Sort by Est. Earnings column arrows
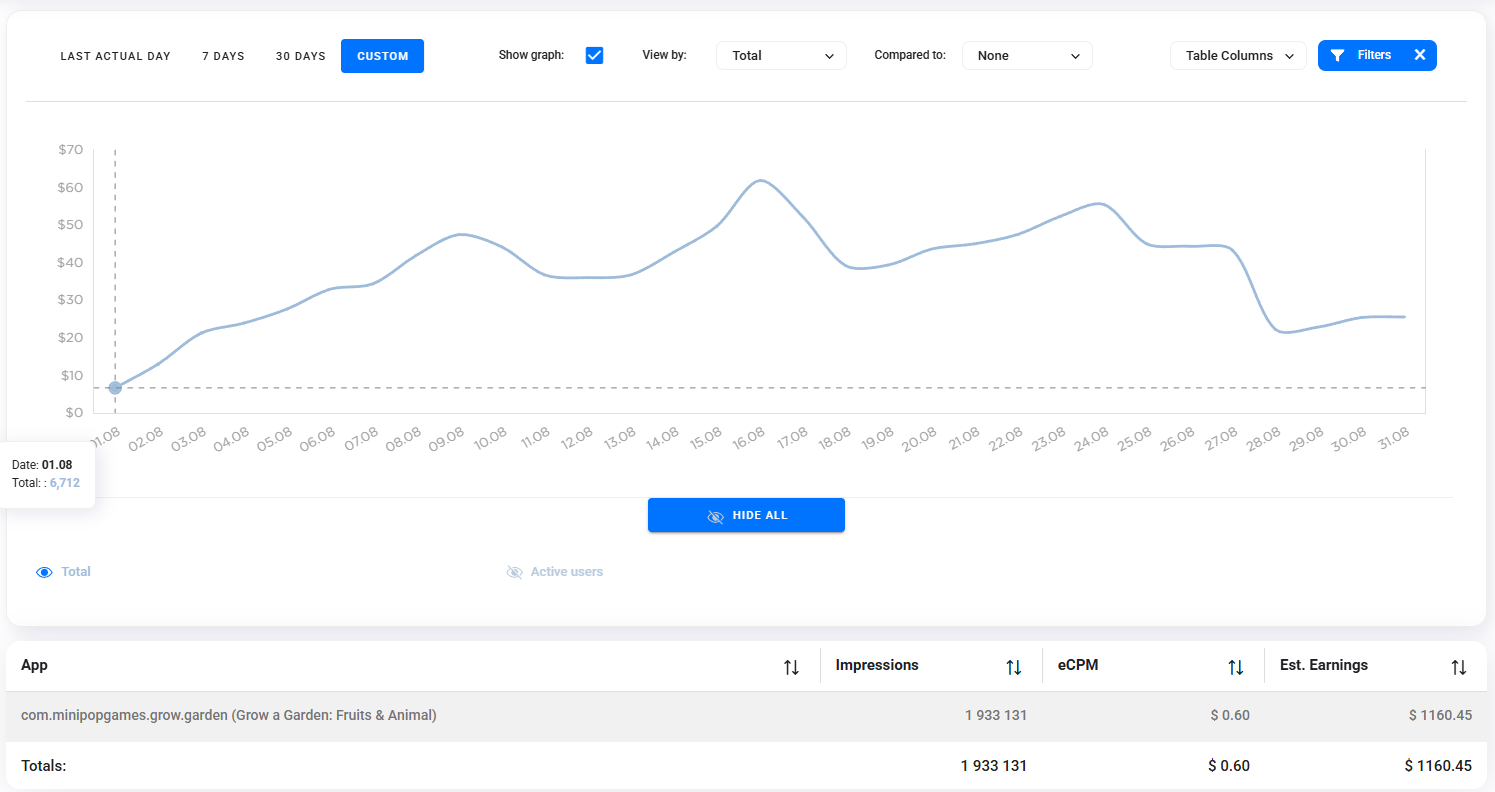This screenshot has width=1495, height=792. pyautogui.click(x=1459, y=667)
